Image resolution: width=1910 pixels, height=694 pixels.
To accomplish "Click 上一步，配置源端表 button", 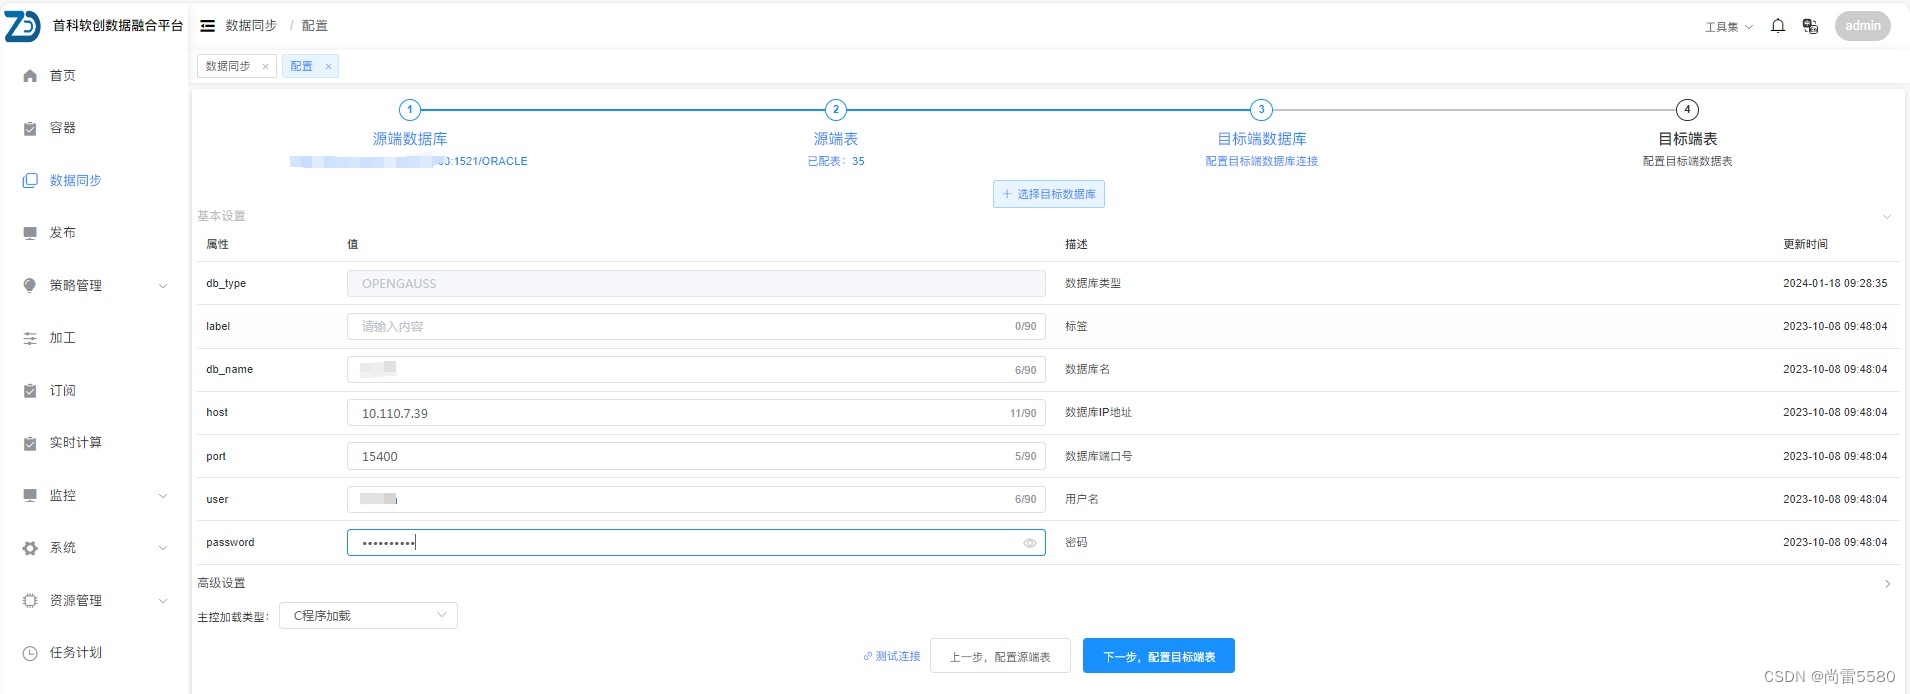I will click(1000, 656).
